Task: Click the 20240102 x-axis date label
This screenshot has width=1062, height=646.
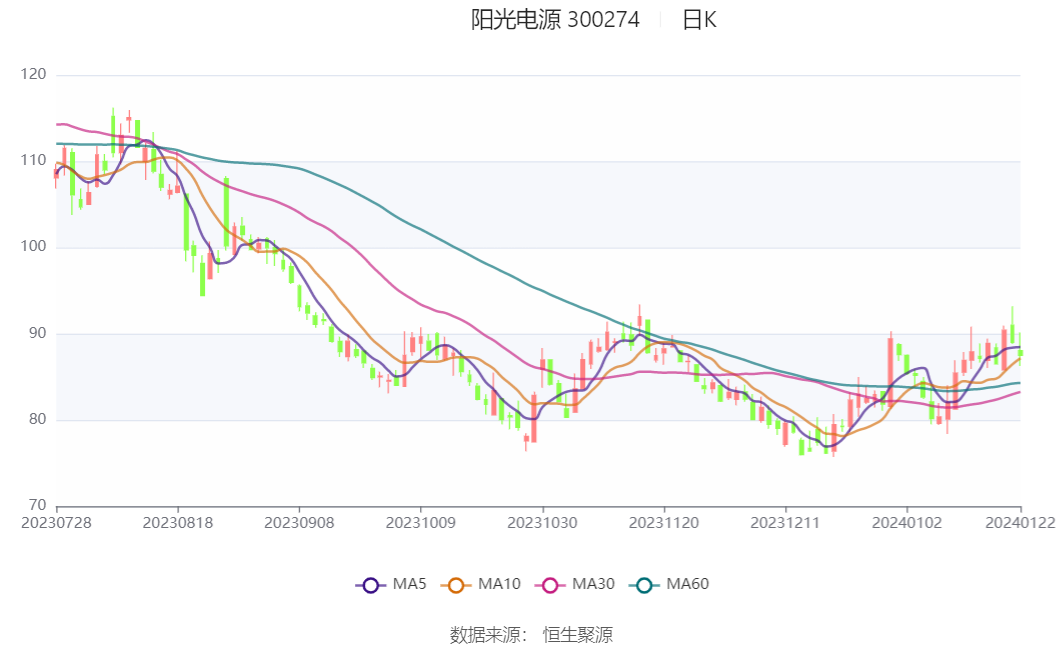Action: coord(907,523)
